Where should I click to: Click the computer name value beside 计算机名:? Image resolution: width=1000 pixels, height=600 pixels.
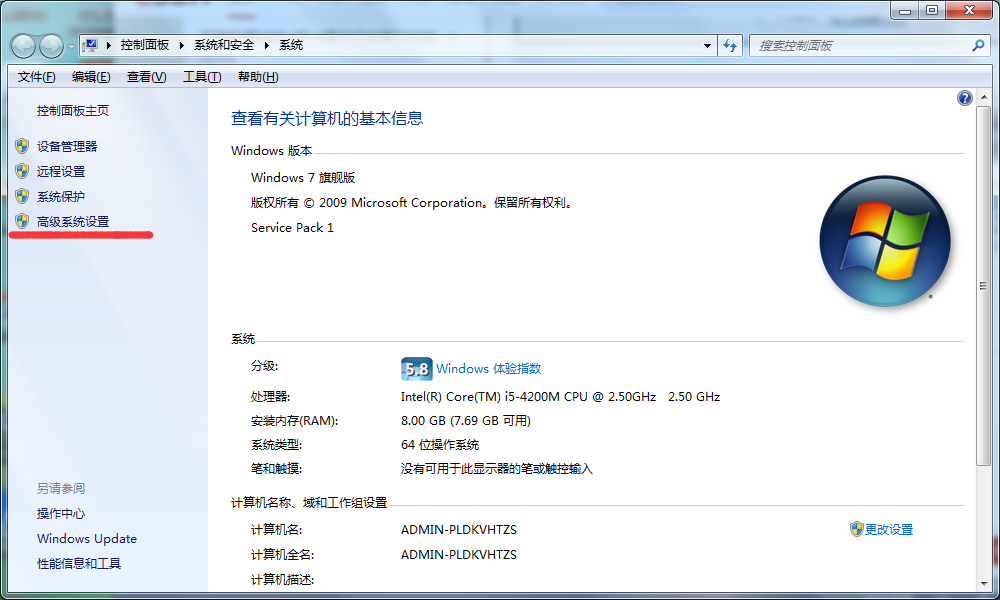459,530
